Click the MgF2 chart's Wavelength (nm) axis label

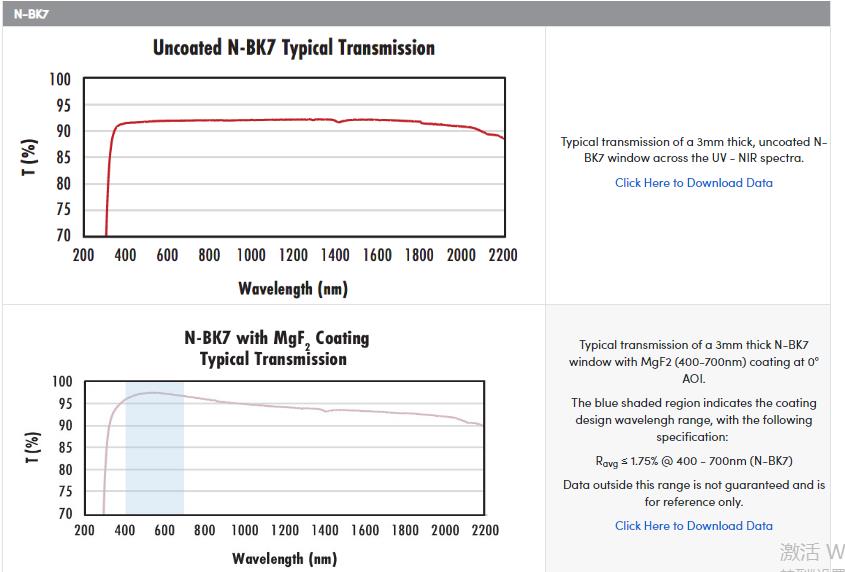tap(284, 558)
